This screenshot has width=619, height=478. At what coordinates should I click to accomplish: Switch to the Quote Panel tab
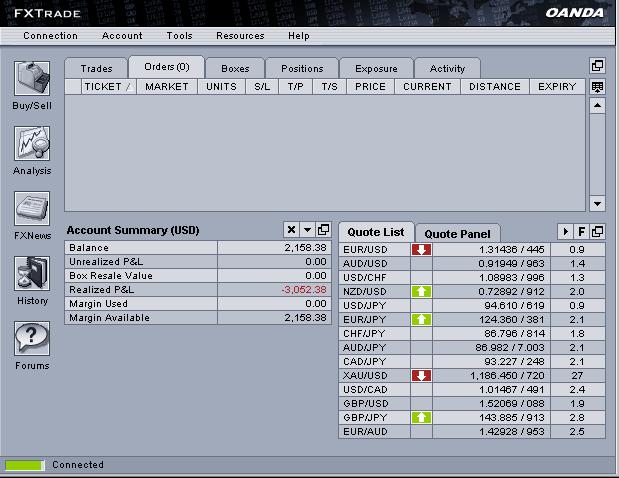(458, 234)
